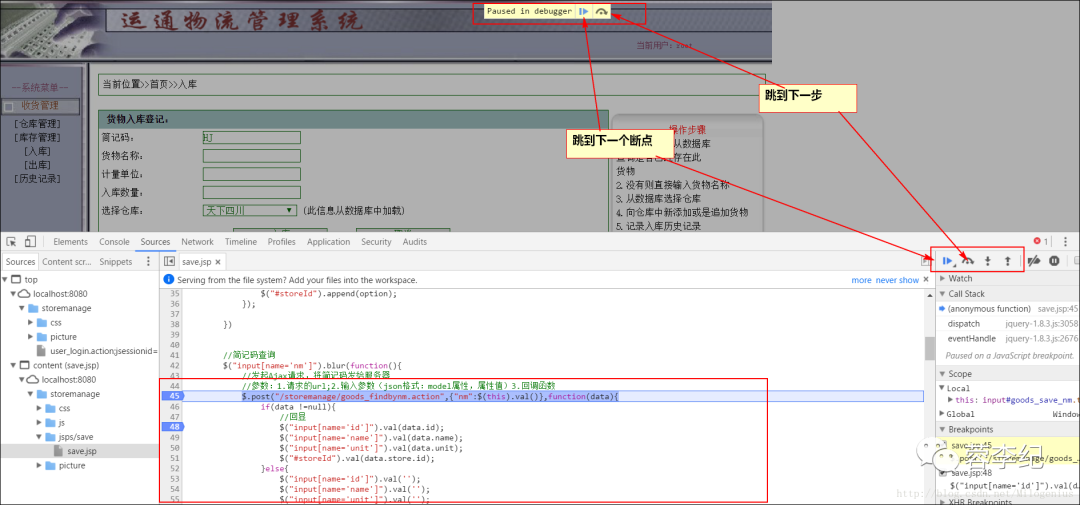Select the Snippets navigator tab
Image resolution: width=1080 pixels, height=505 pixels.
pyautogui.click(x=115, y=262)
